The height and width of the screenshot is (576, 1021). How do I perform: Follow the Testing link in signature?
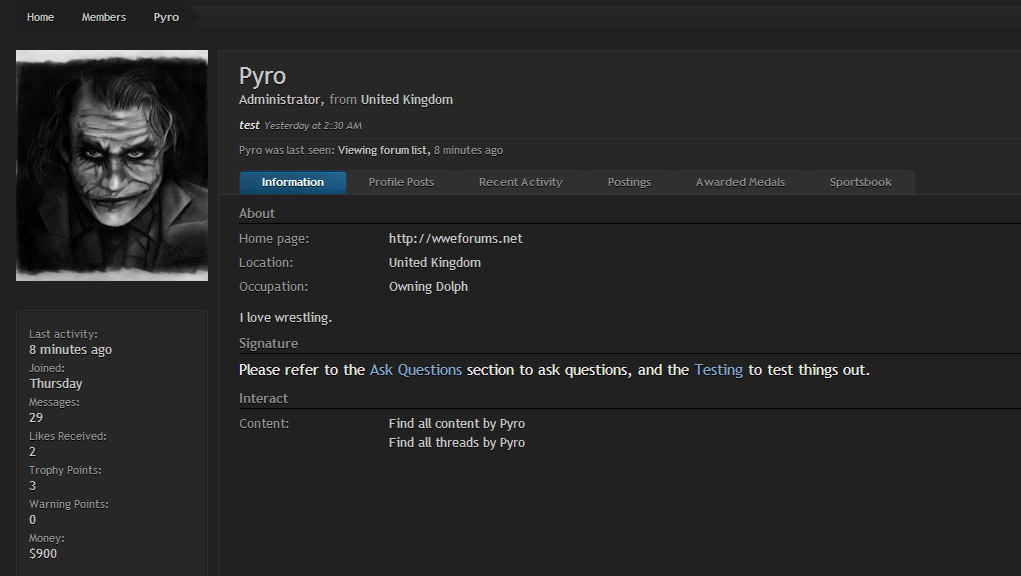(718, 370)
